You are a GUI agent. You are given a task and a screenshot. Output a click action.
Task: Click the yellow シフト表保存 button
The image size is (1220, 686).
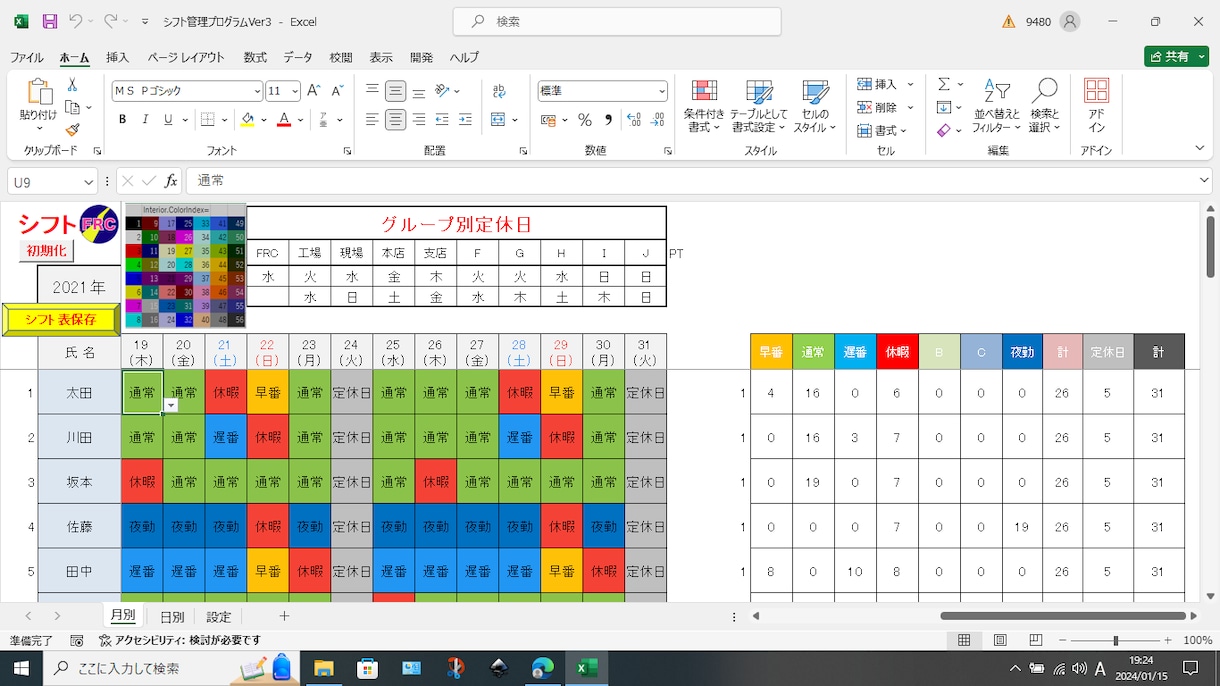tap(61, 320)
